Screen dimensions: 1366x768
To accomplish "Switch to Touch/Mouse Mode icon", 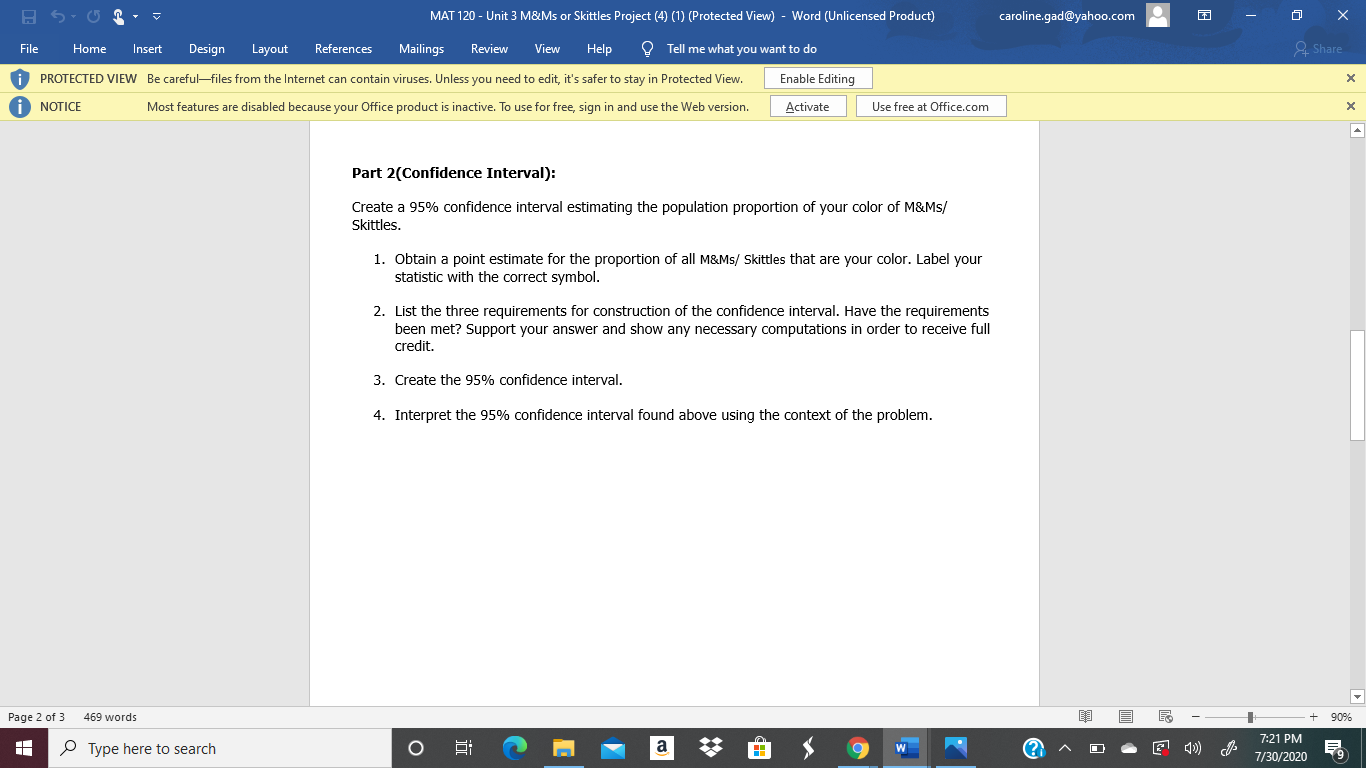I will tap(118, 15).
